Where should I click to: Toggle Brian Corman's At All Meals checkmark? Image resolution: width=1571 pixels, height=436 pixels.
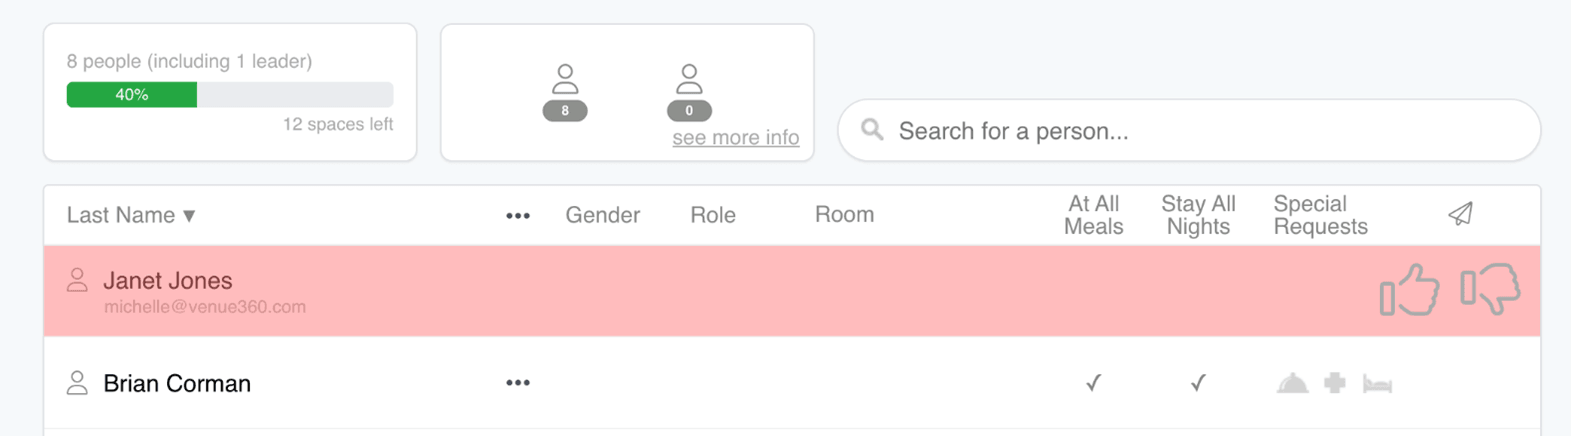[1093, 383]
